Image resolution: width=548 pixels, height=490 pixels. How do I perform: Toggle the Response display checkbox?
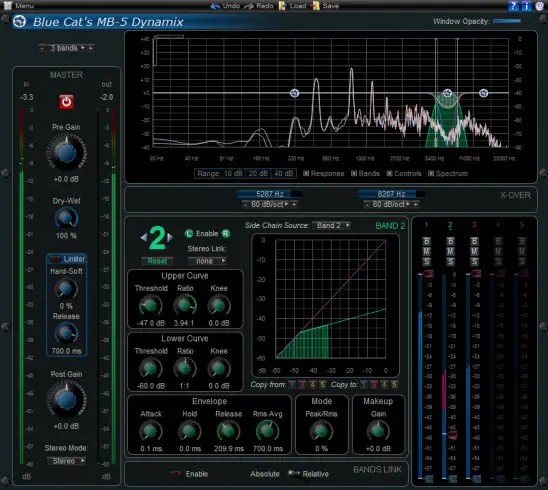306,173
